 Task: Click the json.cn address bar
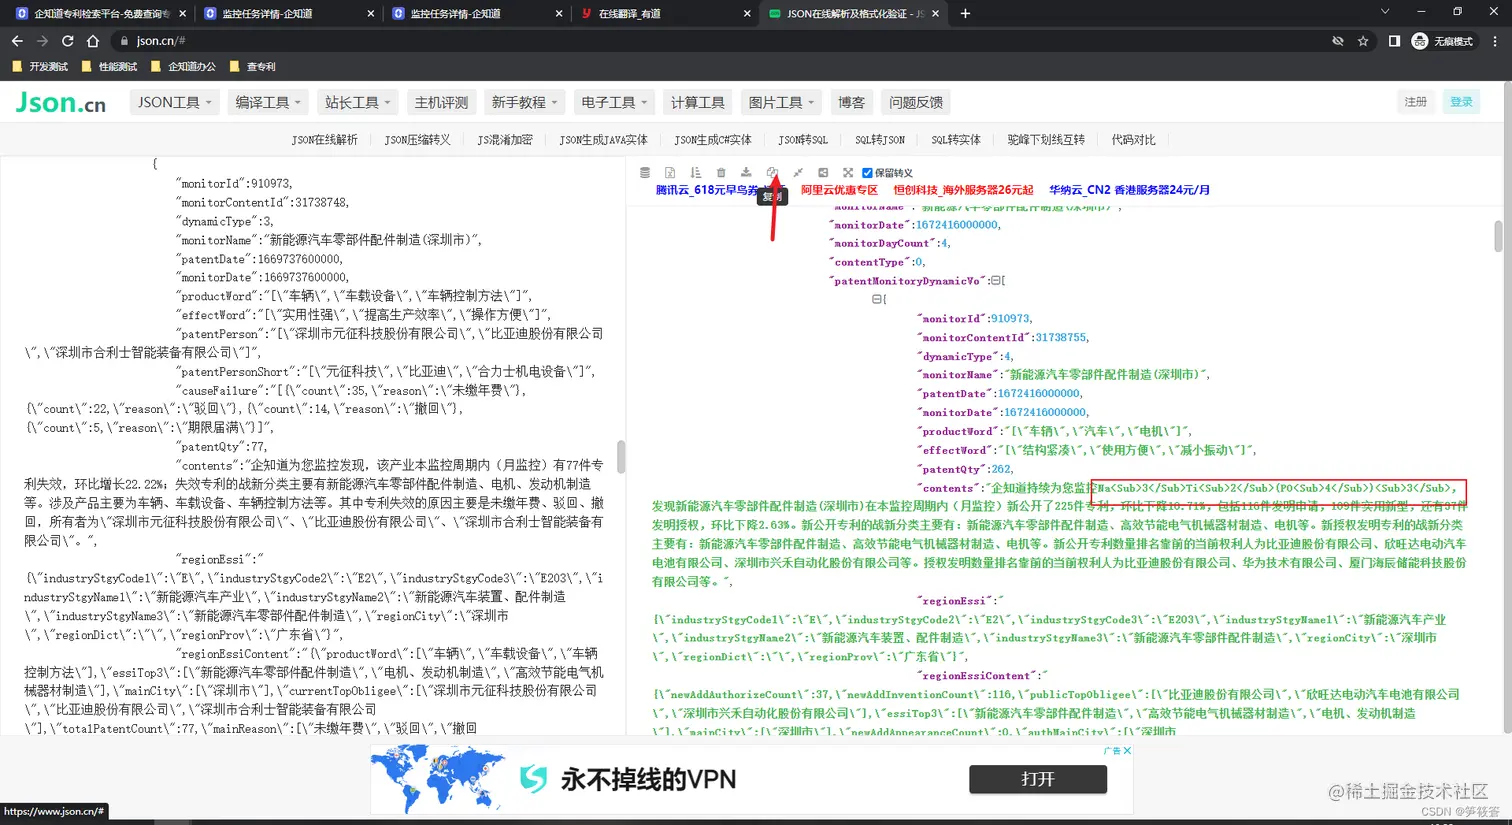click(x=720, y=41)
